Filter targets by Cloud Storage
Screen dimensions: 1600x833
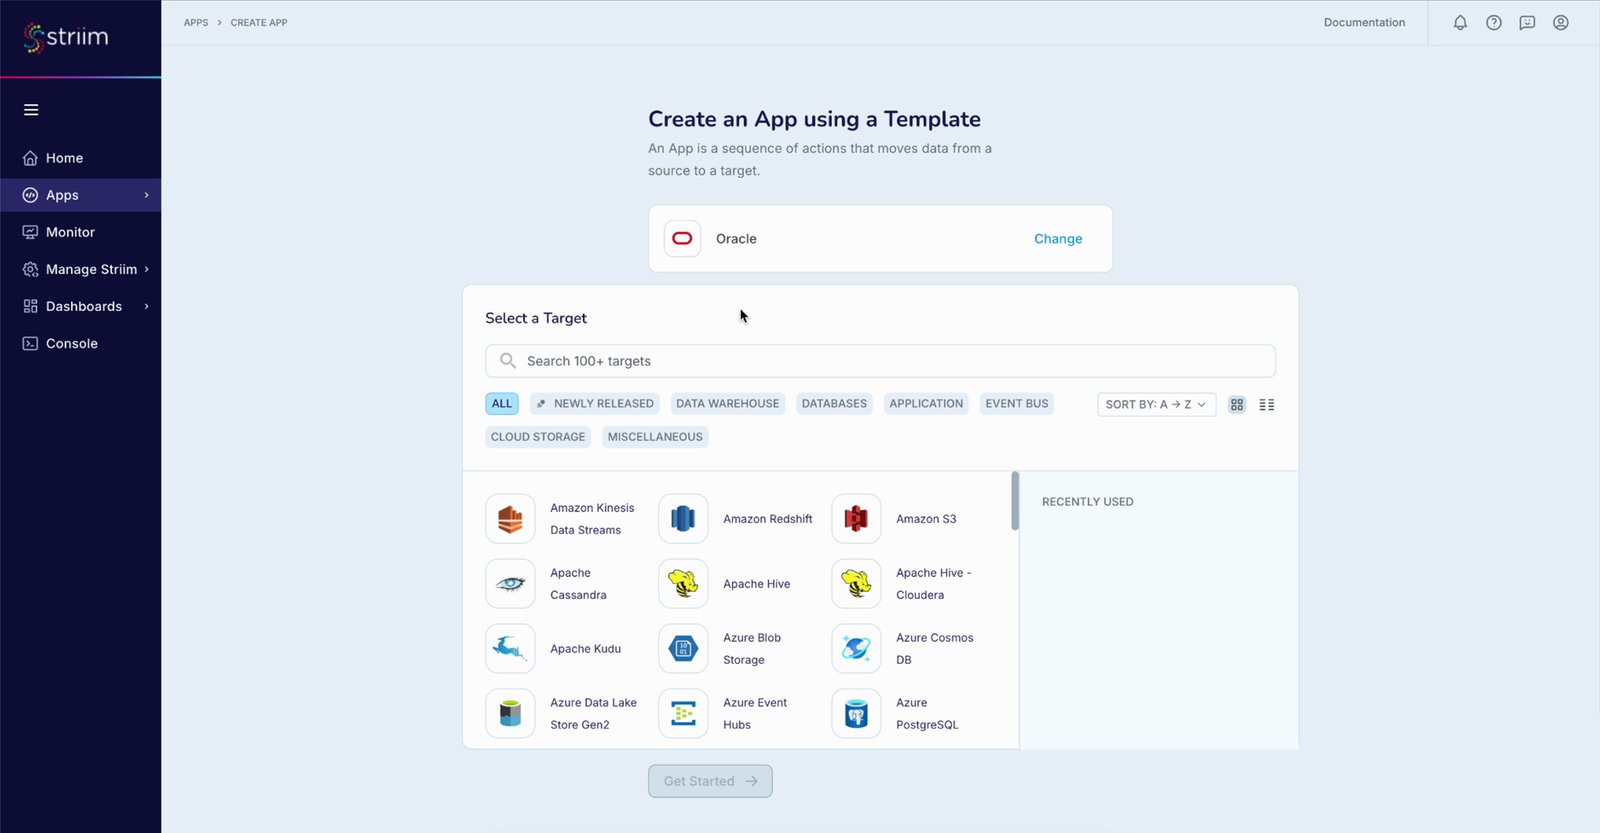tap(538, 437)
